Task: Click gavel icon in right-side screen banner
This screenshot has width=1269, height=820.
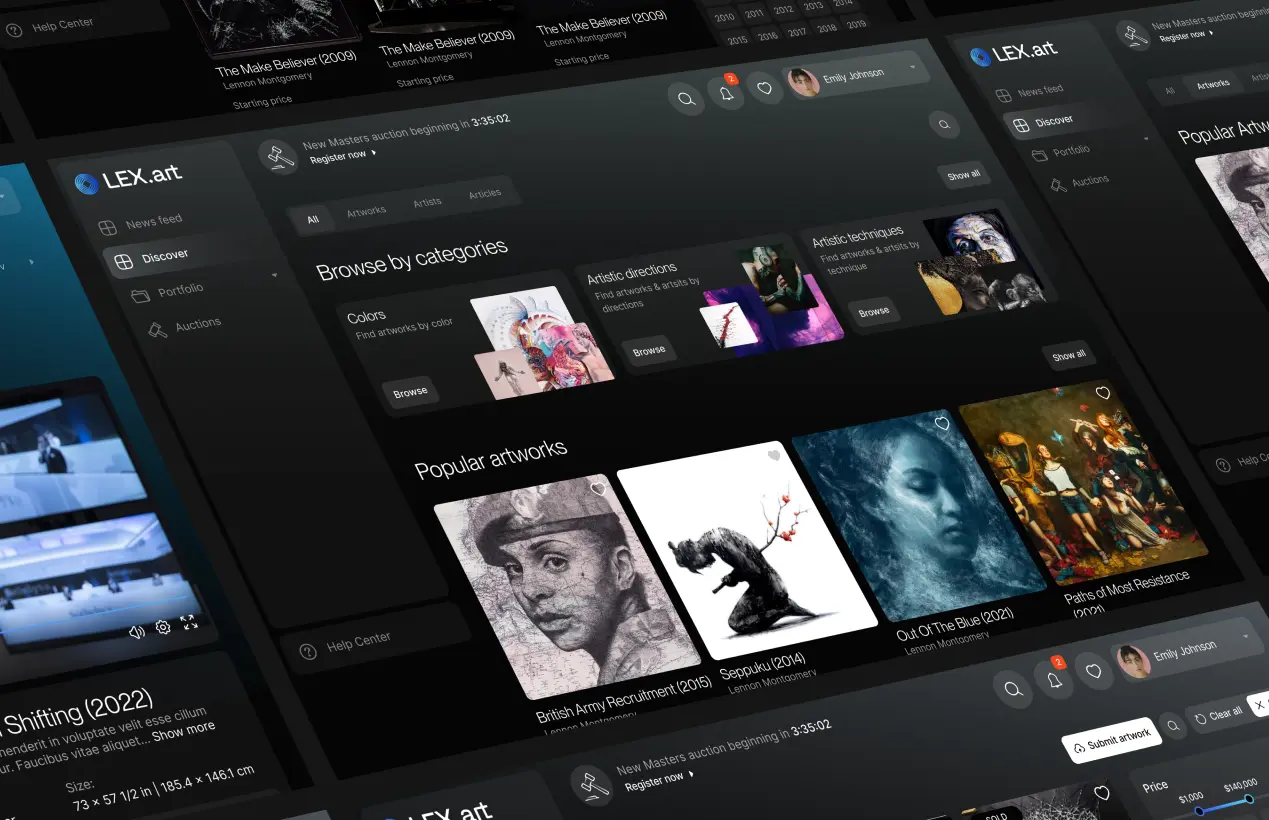Action: (x=1134, y=33)
